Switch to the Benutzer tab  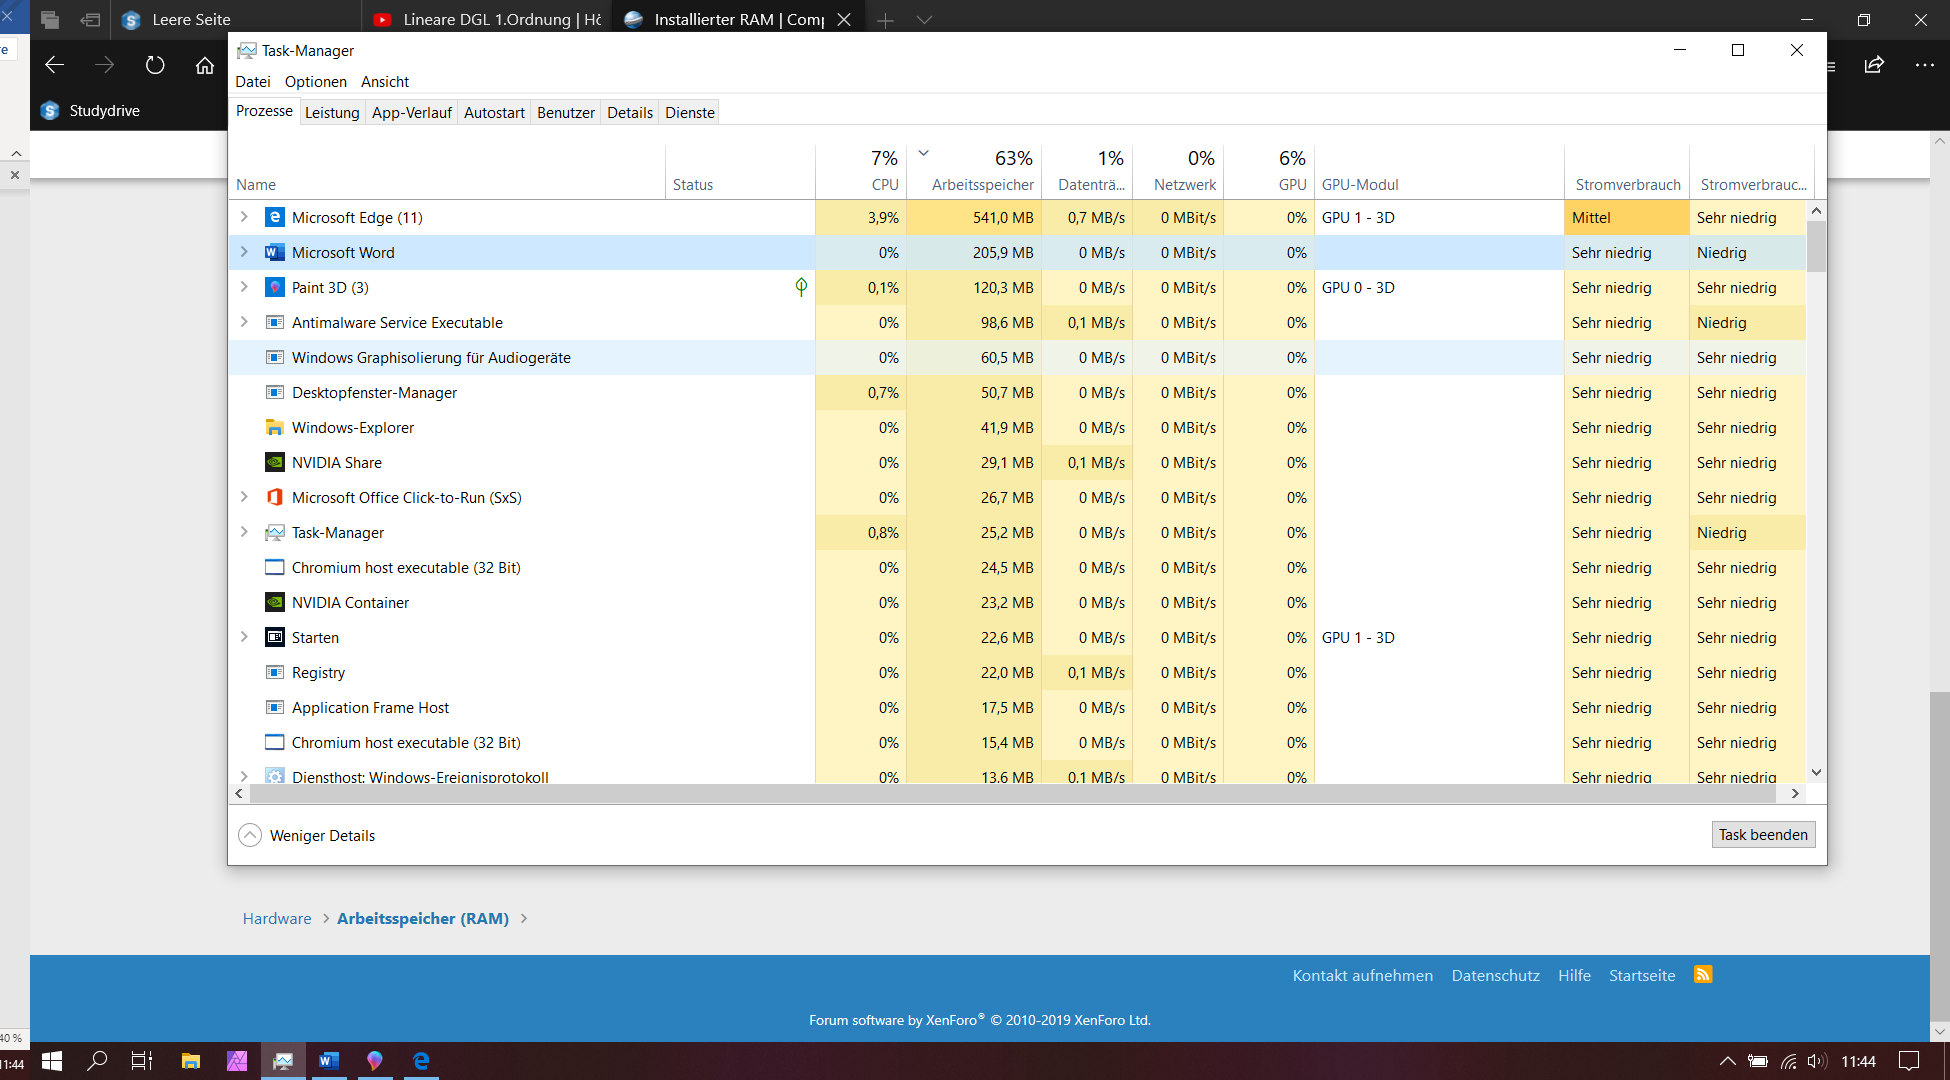pos(566,113)
